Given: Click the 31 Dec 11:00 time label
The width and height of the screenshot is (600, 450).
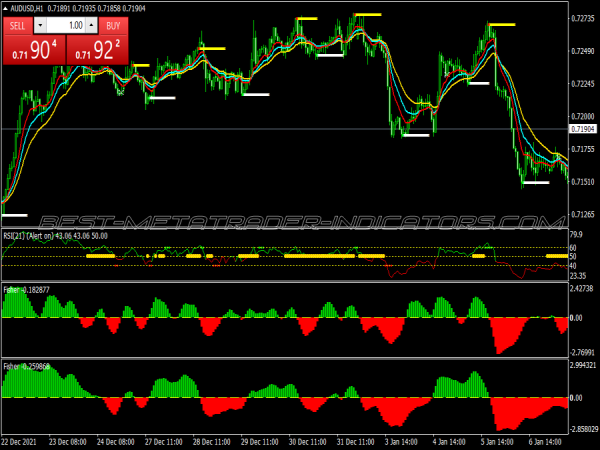Looking at the screenshot, I should (355, 442).
